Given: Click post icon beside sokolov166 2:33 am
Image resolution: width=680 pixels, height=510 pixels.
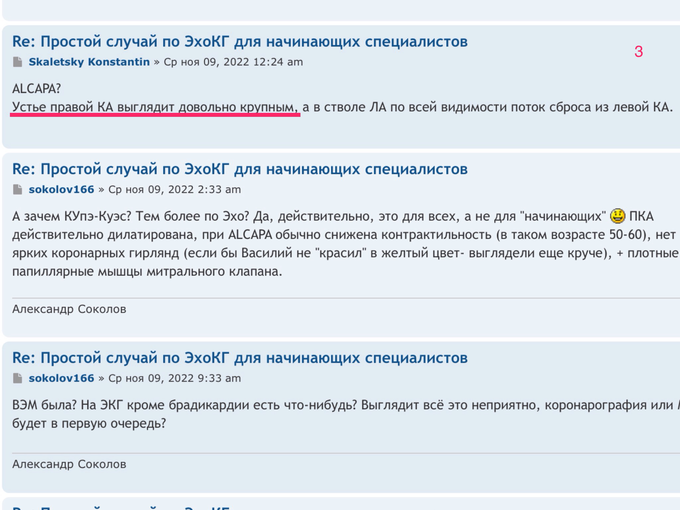Looking at the screenshot, I should pos(17,190).
